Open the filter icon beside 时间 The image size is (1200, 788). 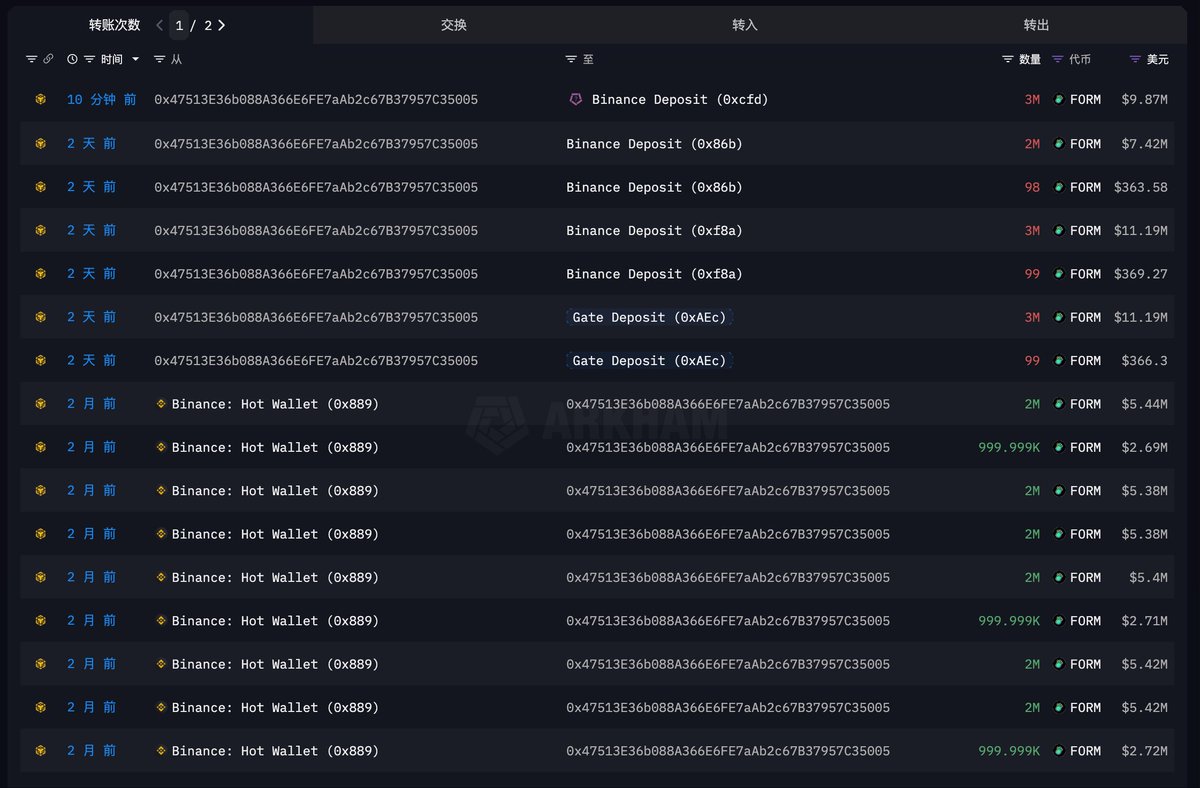tap(90, 60)
